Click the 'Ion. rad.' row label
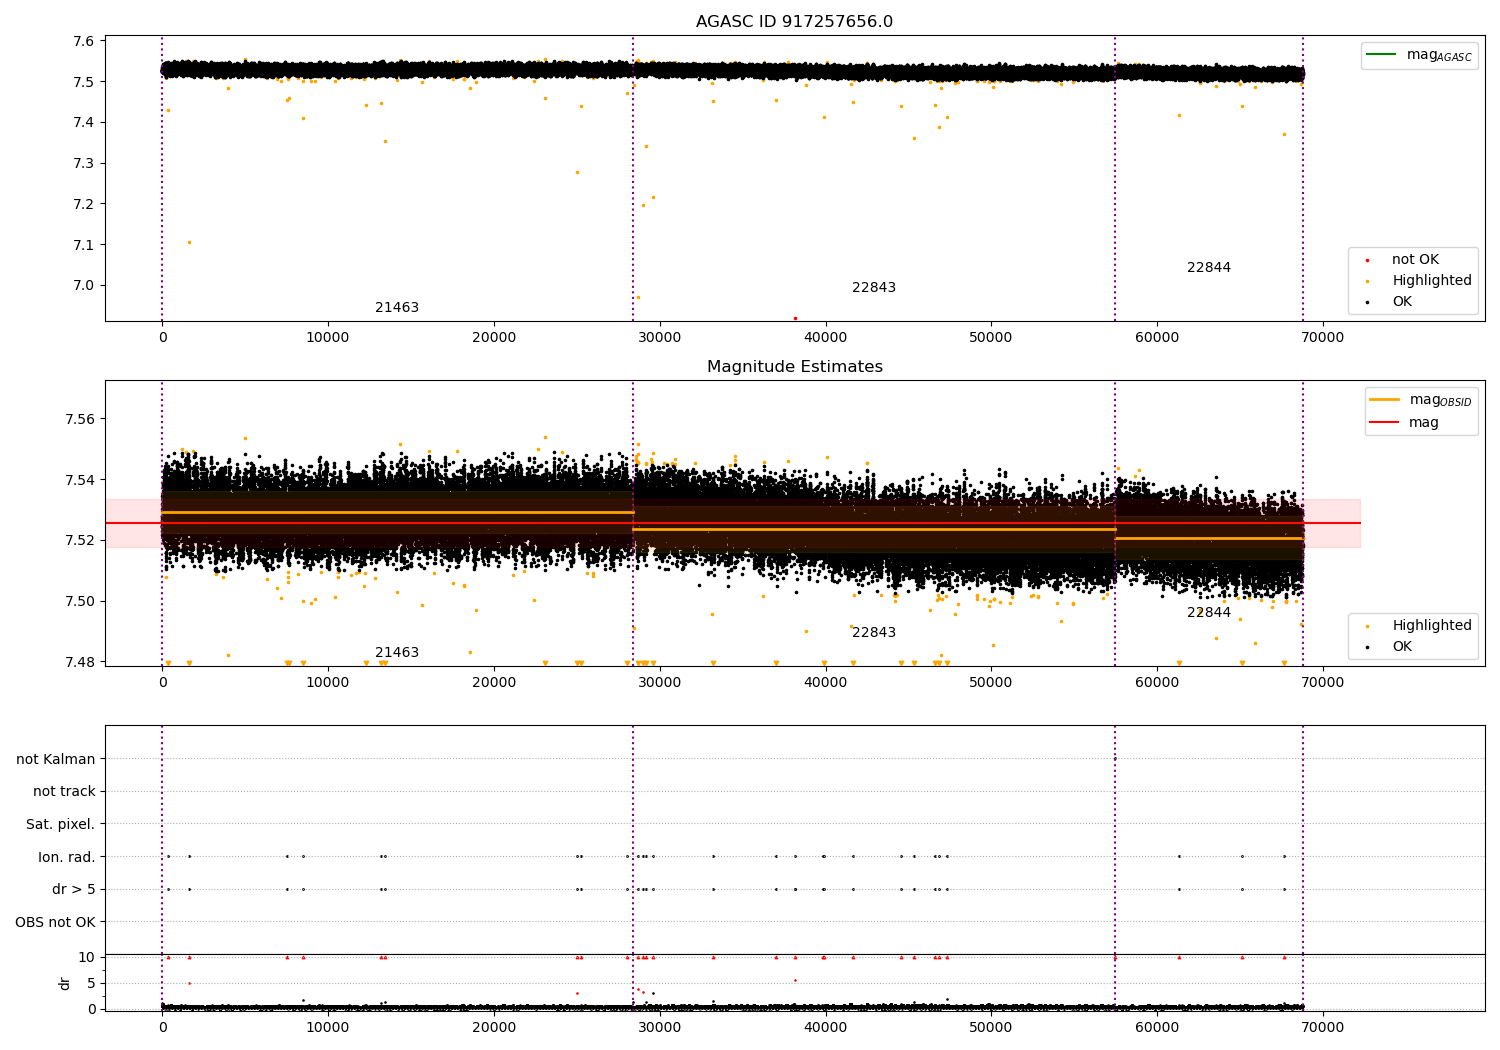Image resolution: width=1500 pixels, height=1050 pixels. [67, 858]
